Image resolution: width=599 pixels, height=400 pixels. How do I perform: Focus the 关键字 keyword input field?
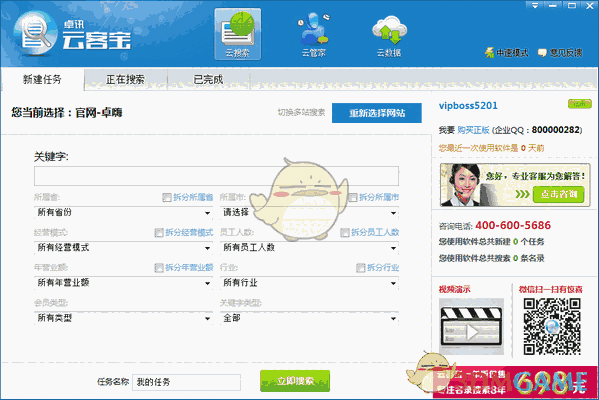click(216, 176)
